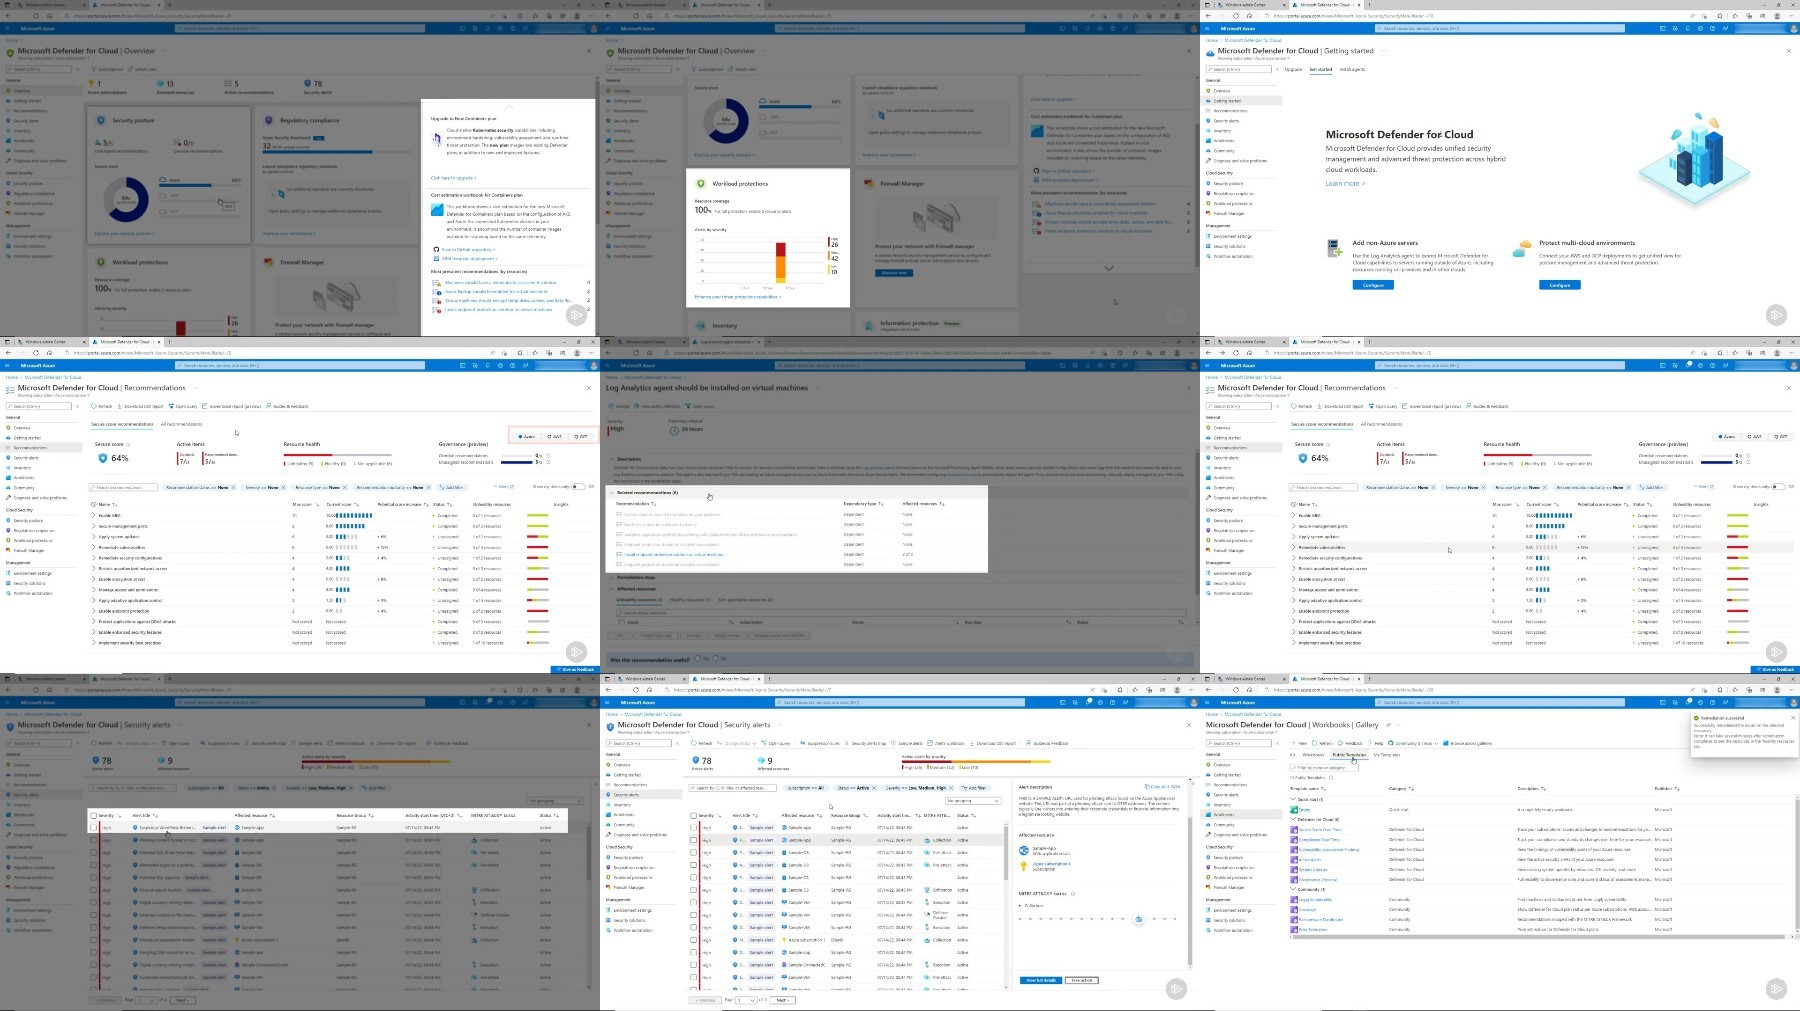
Task: Click Configure under Protect multi-cloud environments
Action: pos(1560,285)
